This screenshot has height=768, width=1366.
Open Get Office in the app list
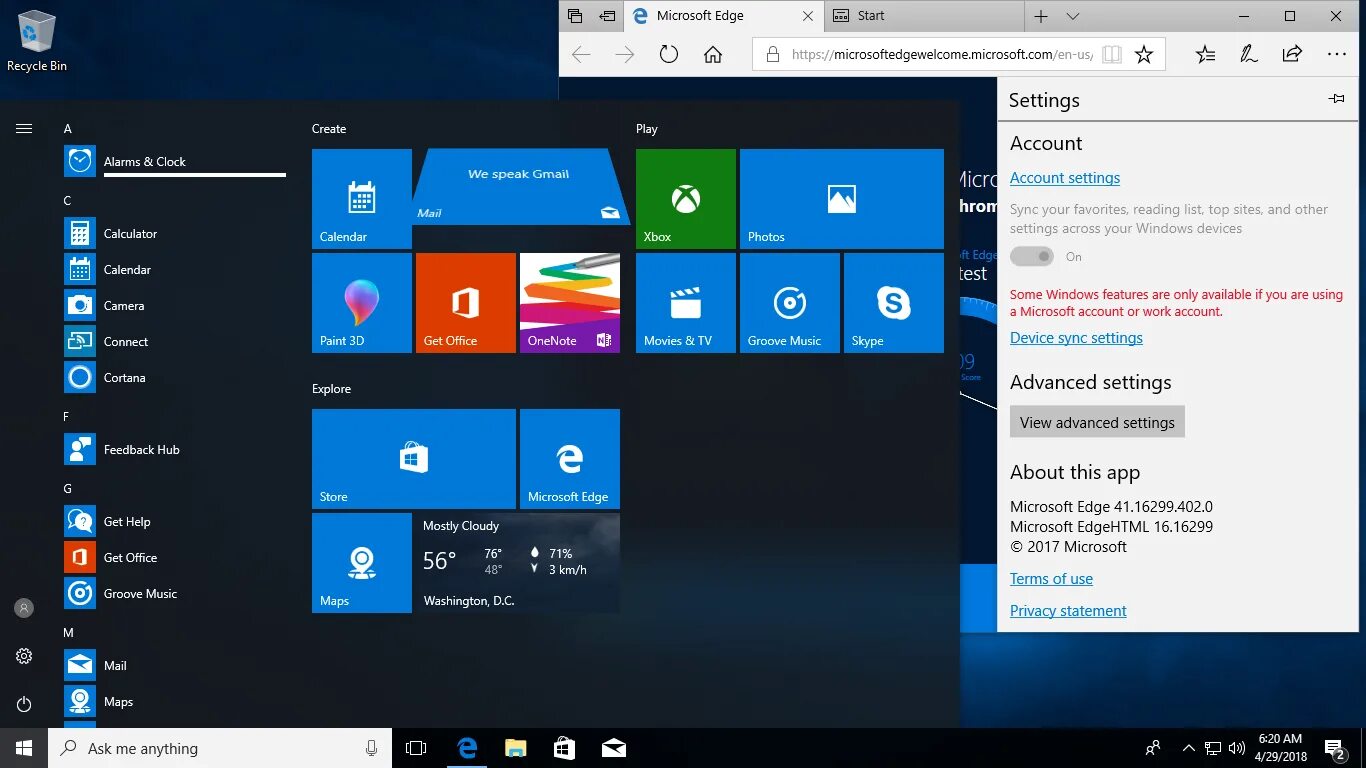(175, 557)
